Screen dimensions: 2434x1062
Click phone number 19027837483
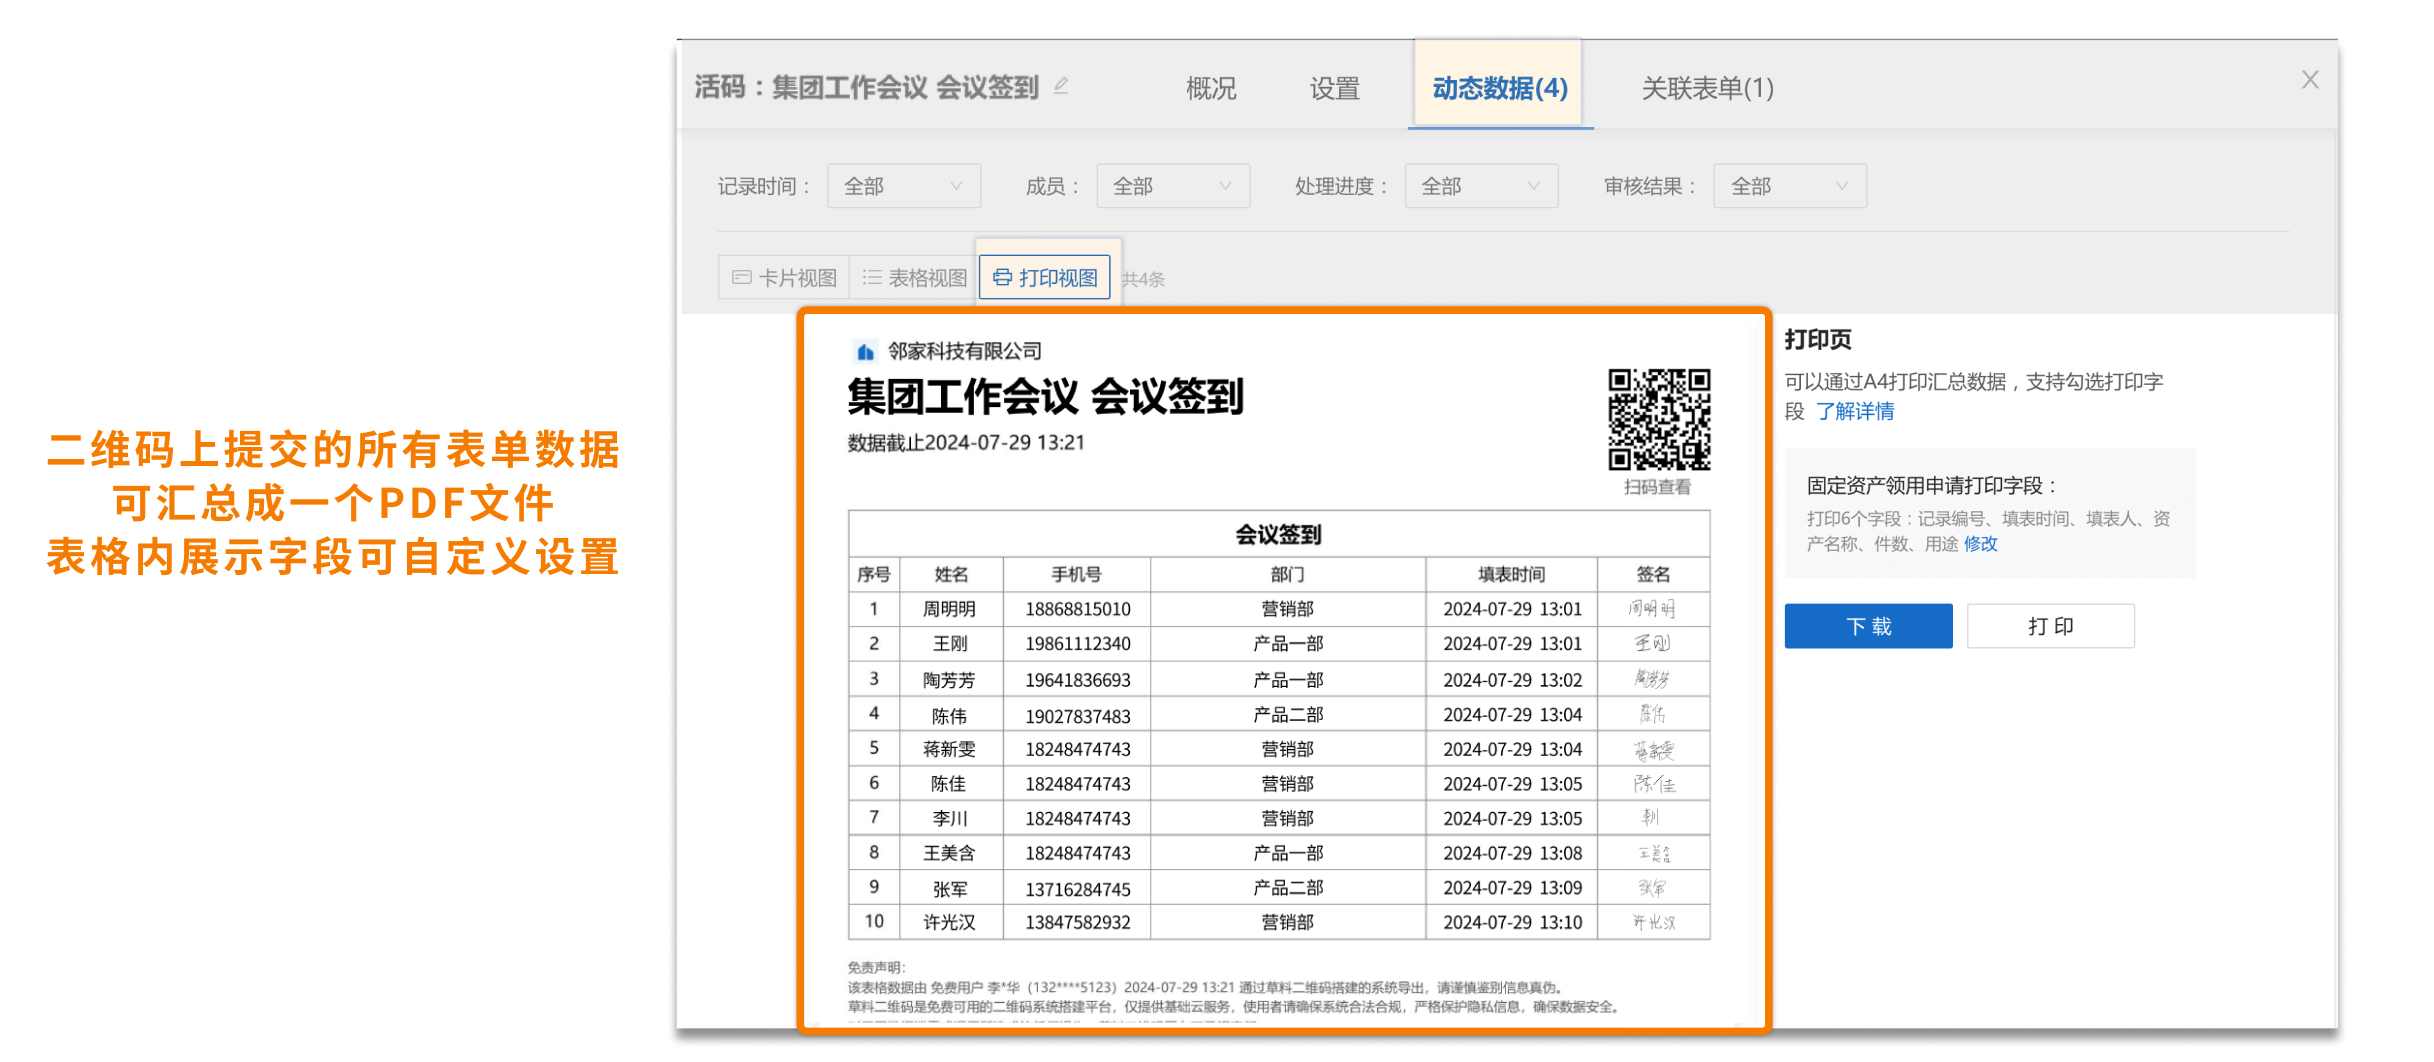click(x=1077, y=716)
